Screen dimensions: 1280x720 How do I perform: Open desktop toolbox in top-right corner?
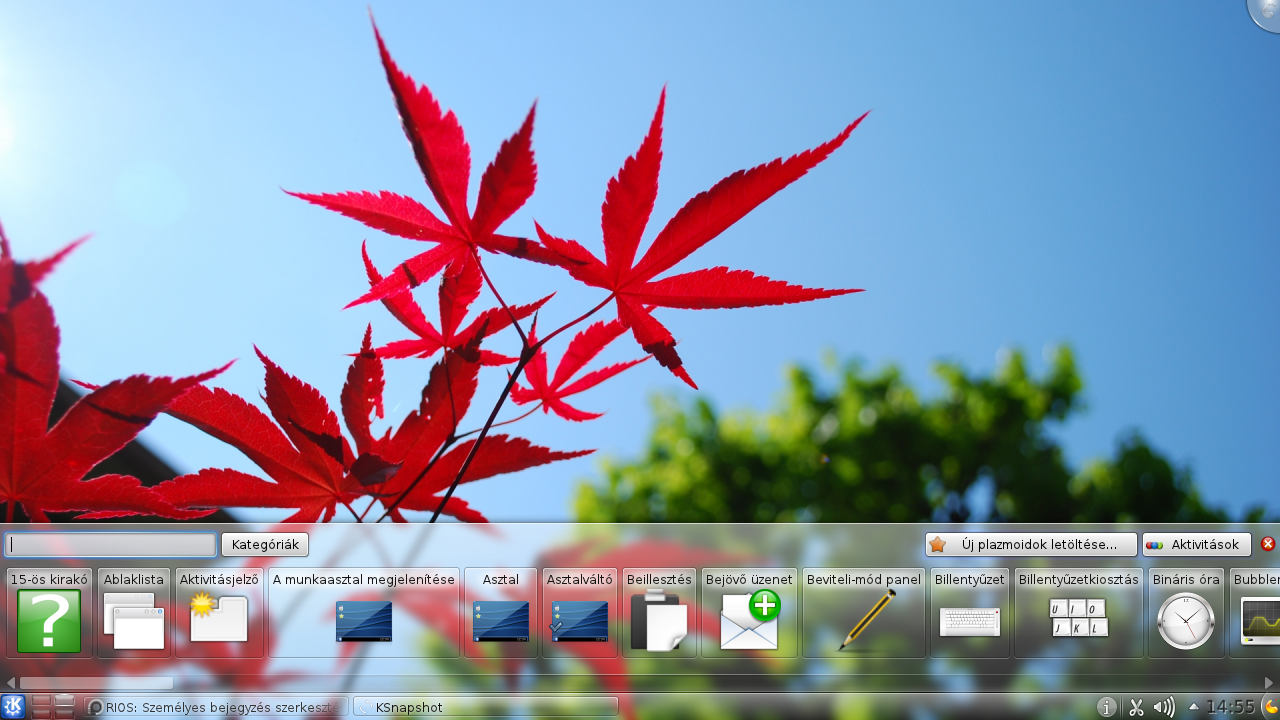pyautogui.click(x=1266, y=12)
